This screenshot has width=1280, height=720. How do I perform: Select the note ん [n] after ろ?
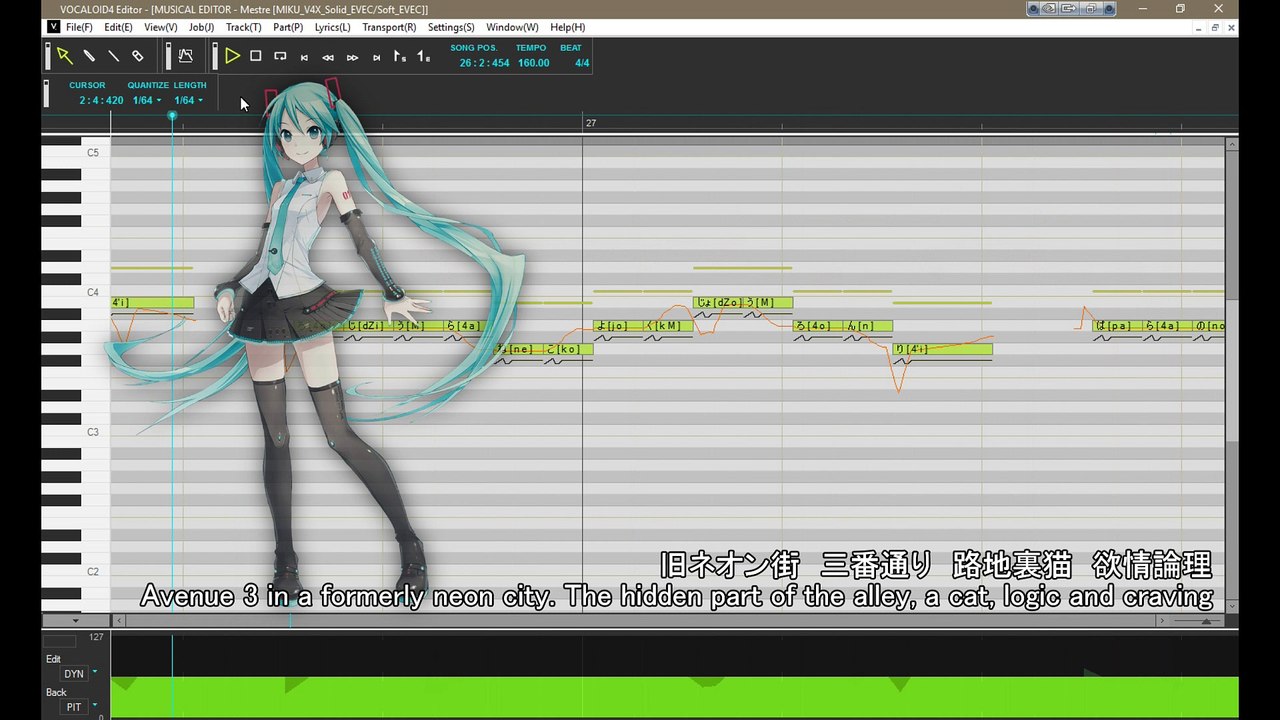click(867, 326)
